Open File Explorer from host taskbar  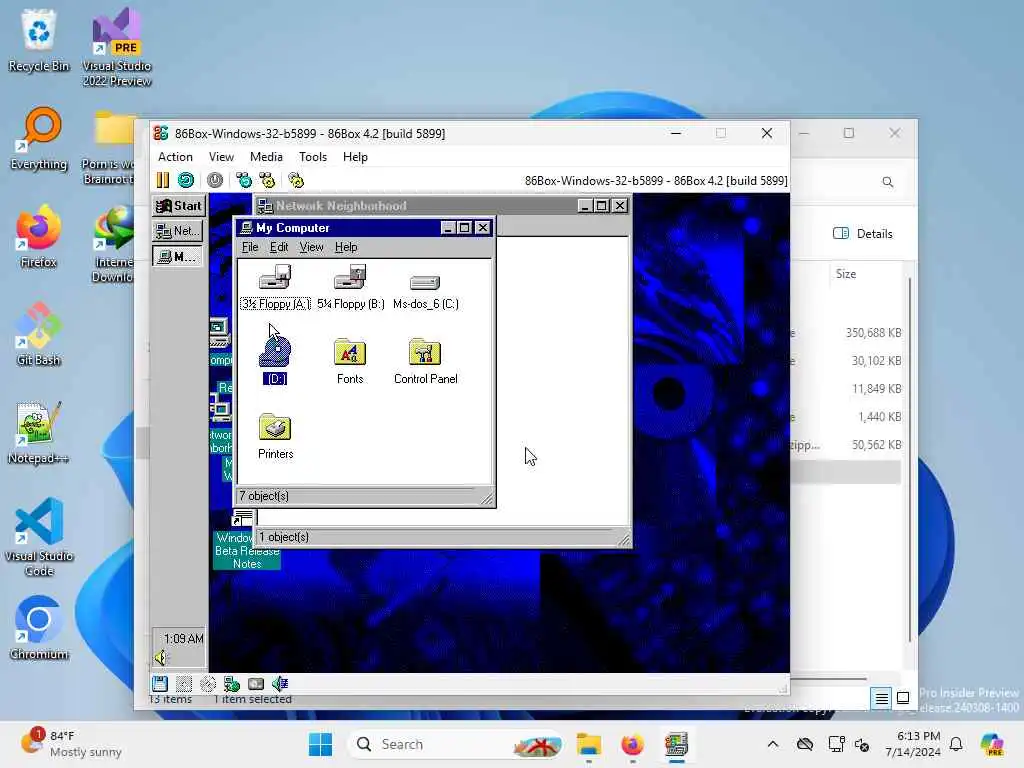[x=588, y=744]
